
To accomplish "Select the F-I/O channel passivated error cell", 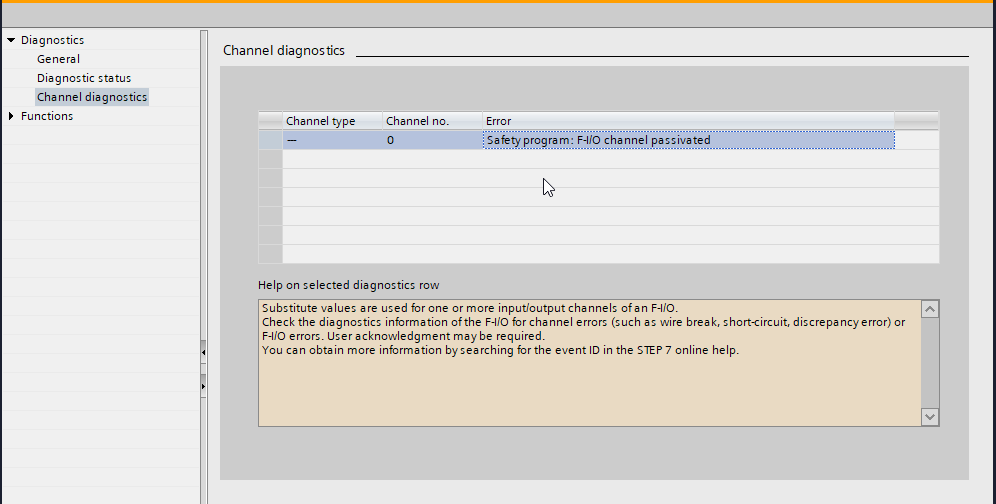I will point(688,140).
